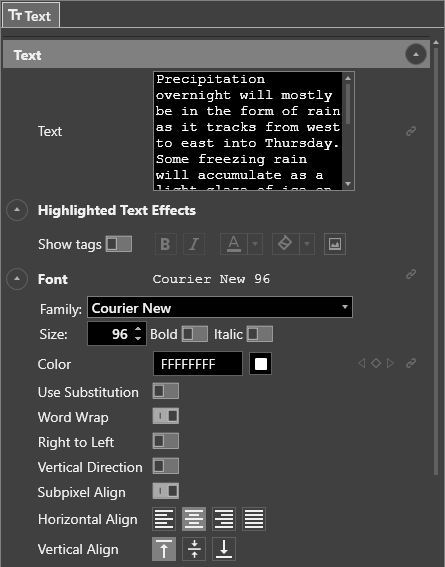445x567 pixels.
Task: Click the highlighted text color A icon
Action: click(x=234, y=244)
